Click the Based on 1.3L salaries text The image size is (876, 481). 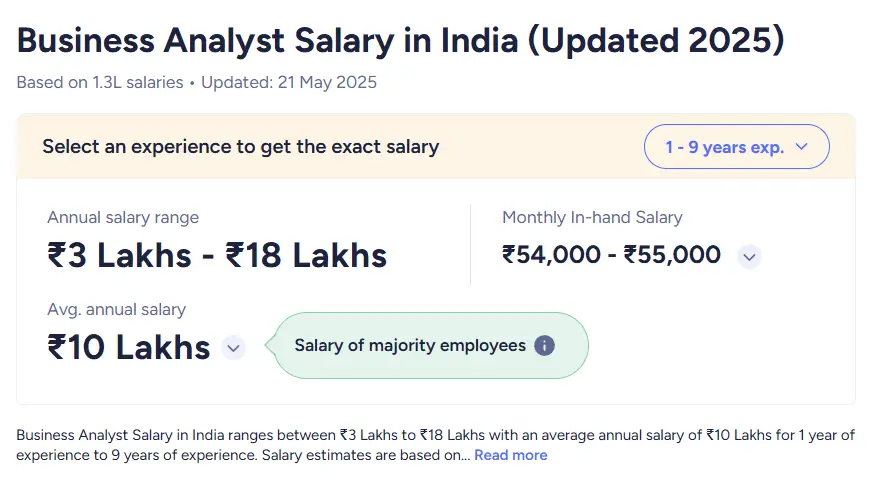(100, 82)
